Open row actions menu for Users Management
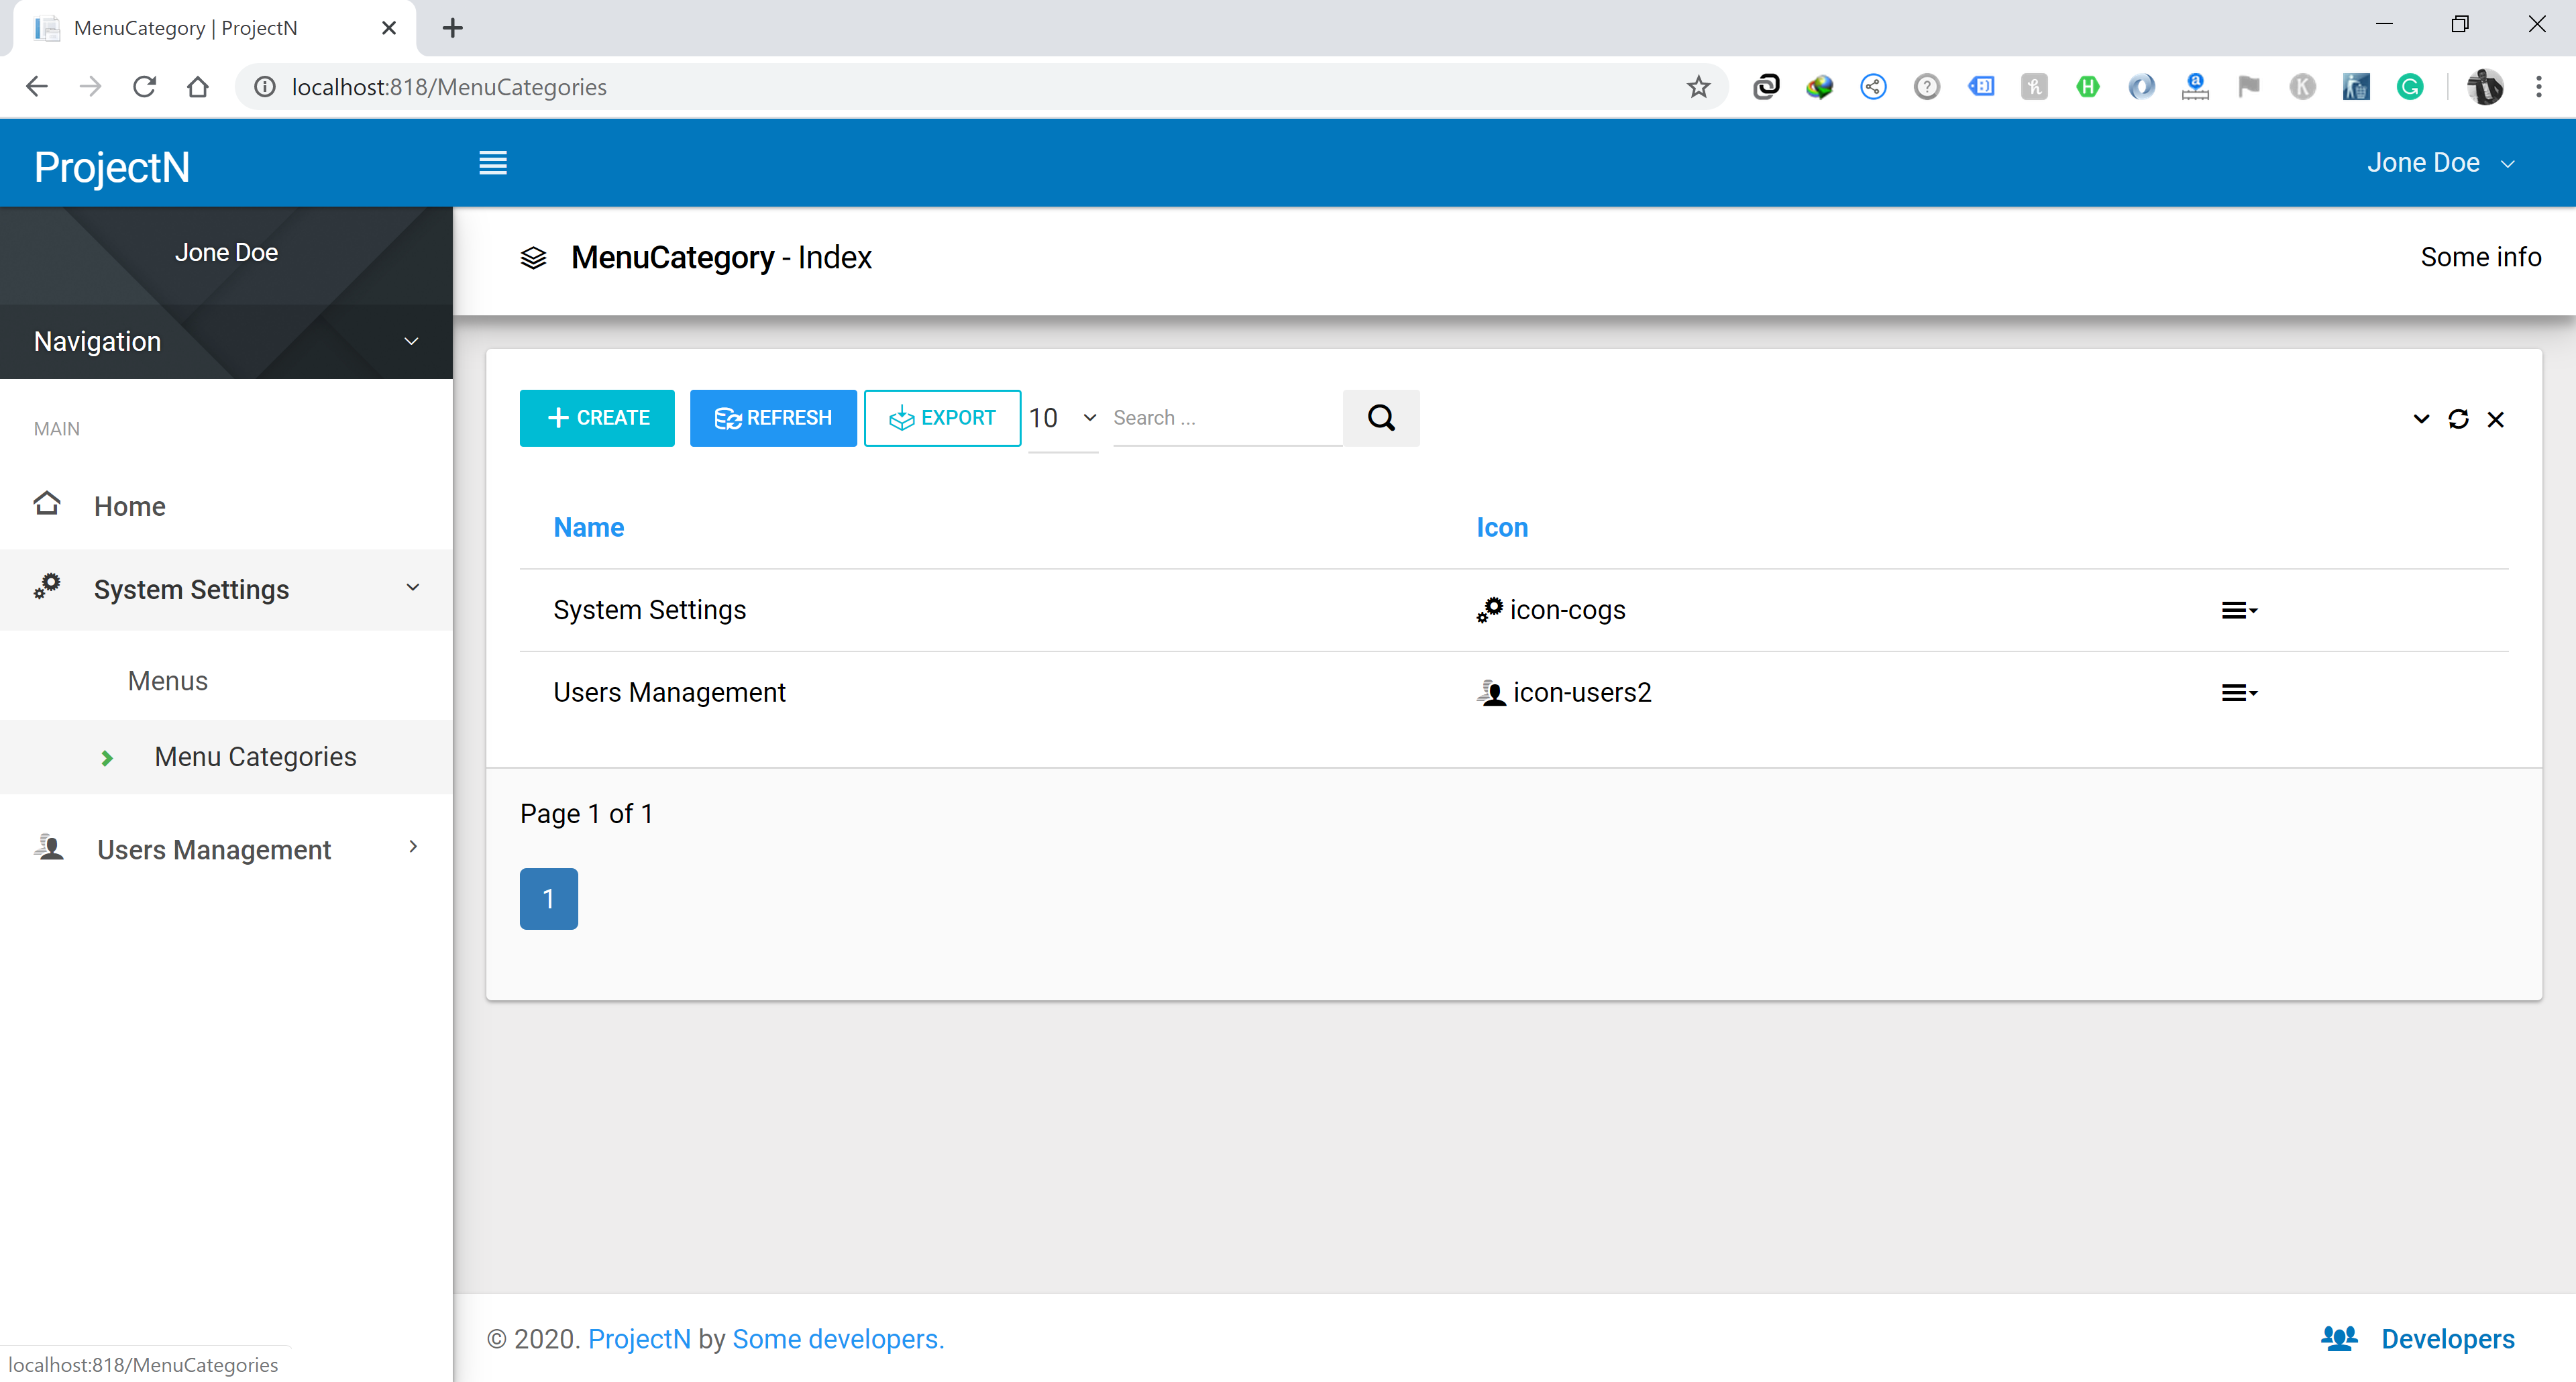Image resolution: width=2576 pixels, height=1382 pixels. pyautogui.click(x=2238, y=692)
